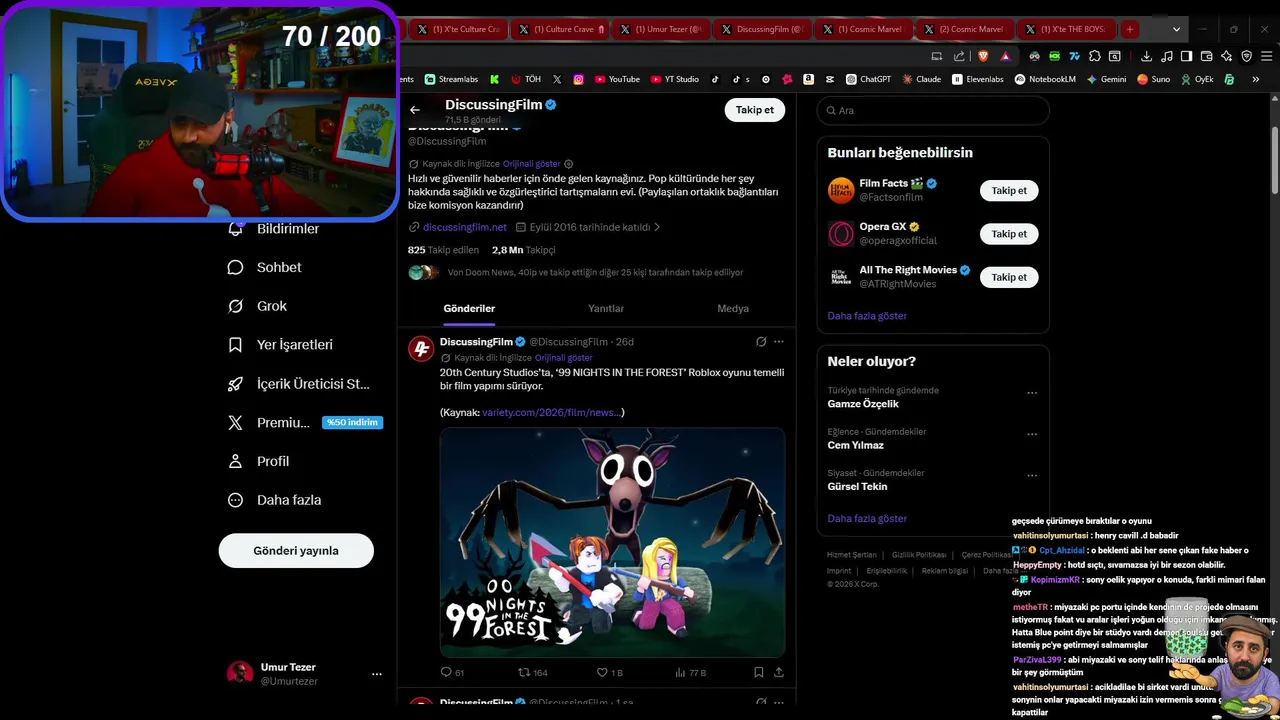
Task: Click 2,8 Mn Takipçi follower count
Action: pos(523,250)
